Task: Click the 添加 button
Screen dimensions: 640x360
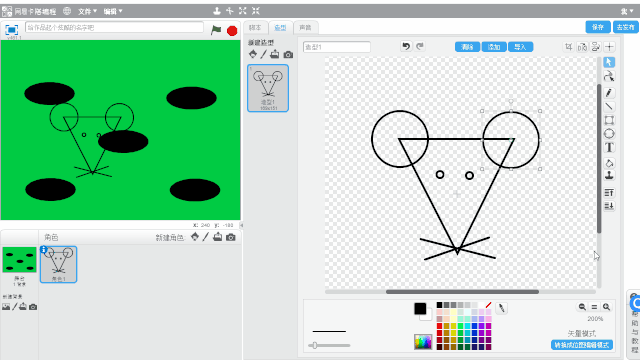Action: pos(494,47)
